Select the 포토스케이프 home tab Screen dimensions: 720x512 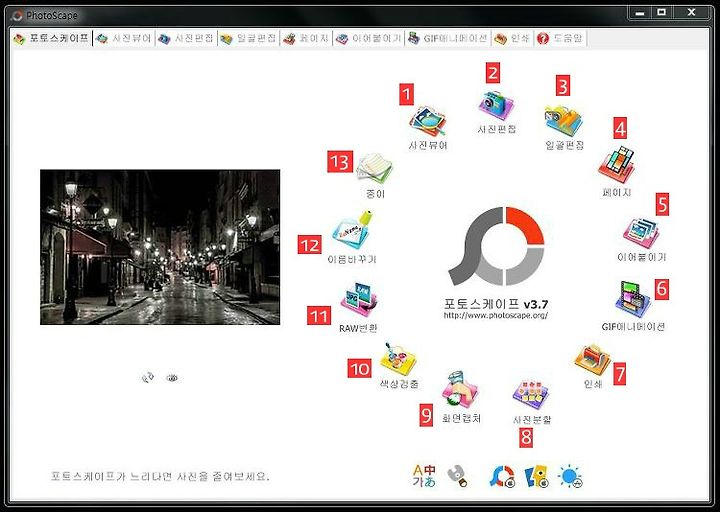point(51,39)
